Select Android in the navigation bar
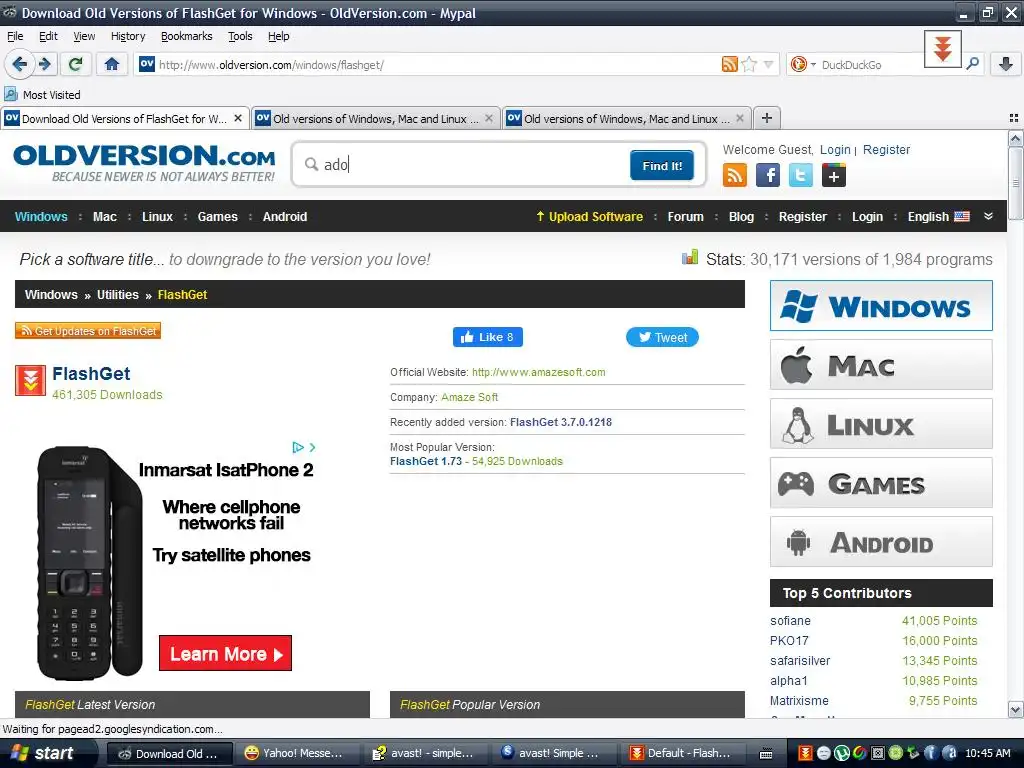Viewport: 1024px width, 768px height. [285, 217]
